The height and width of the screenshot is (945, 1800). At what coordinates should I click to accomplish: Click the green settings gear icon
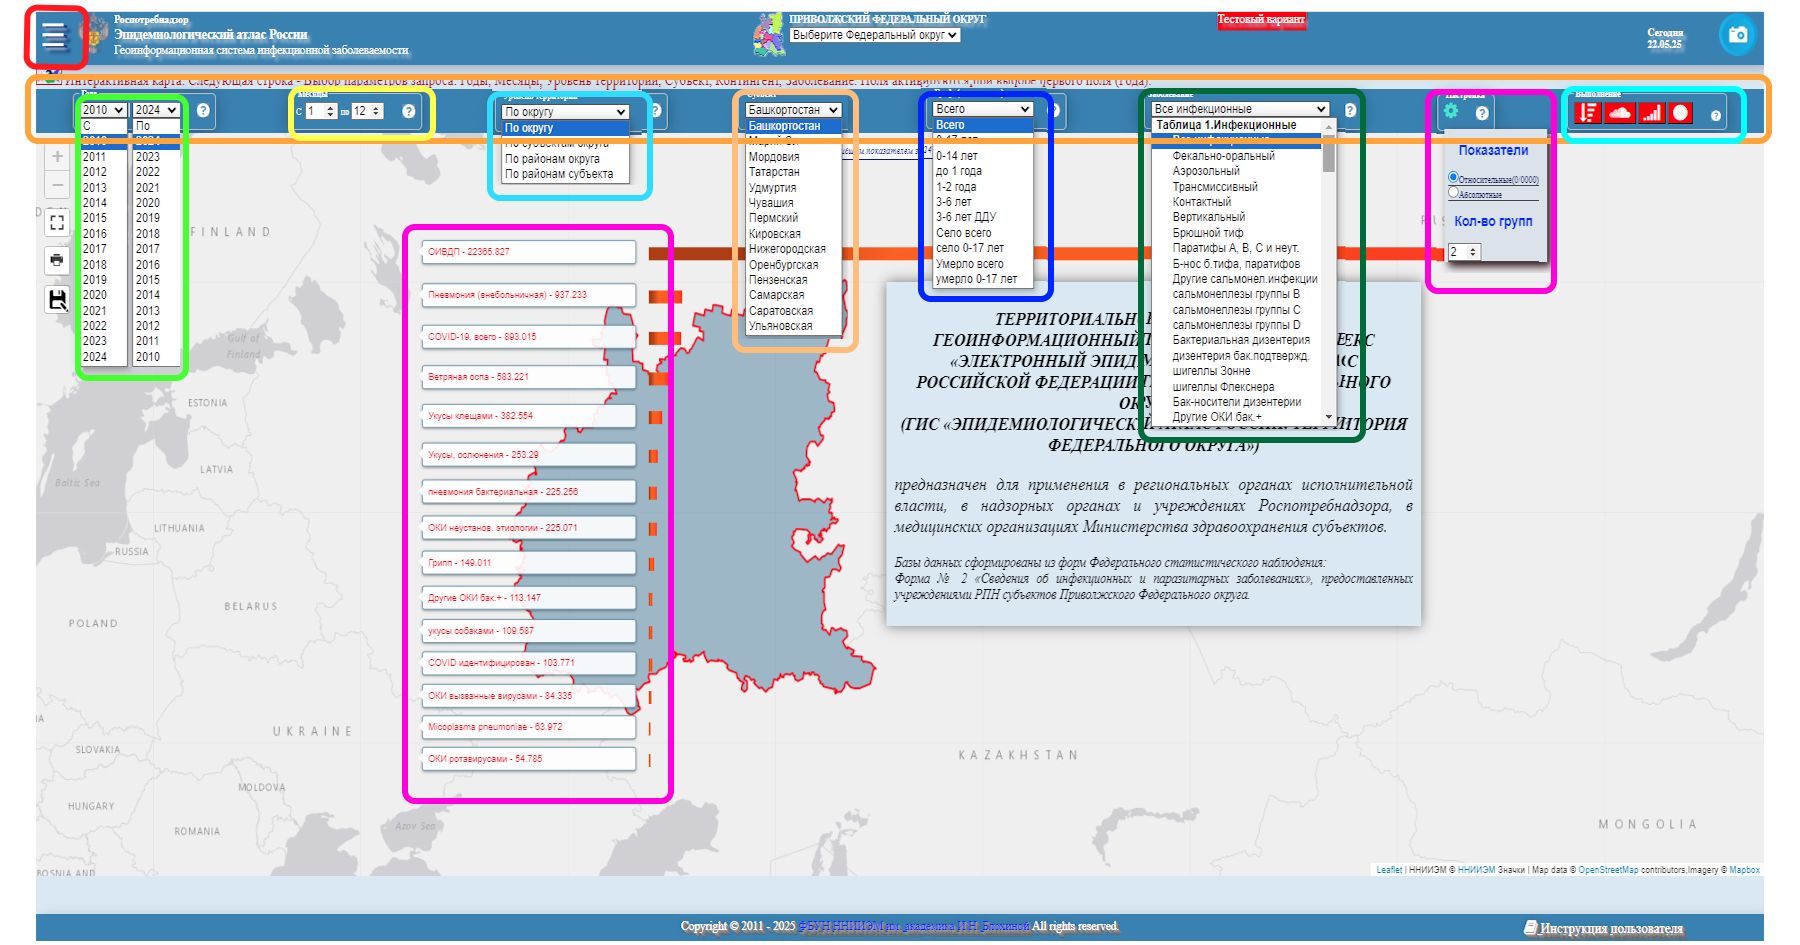click(x=1451, y=111)
